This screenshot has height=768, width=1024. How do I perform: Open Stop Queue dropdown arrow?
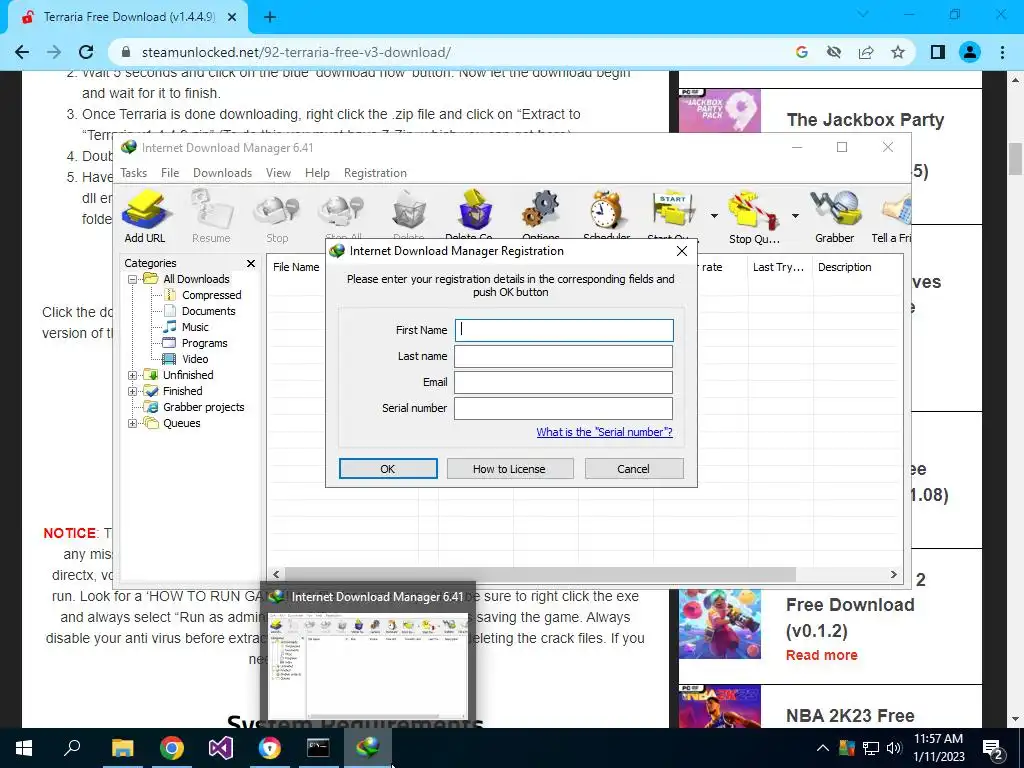[795, 216]
